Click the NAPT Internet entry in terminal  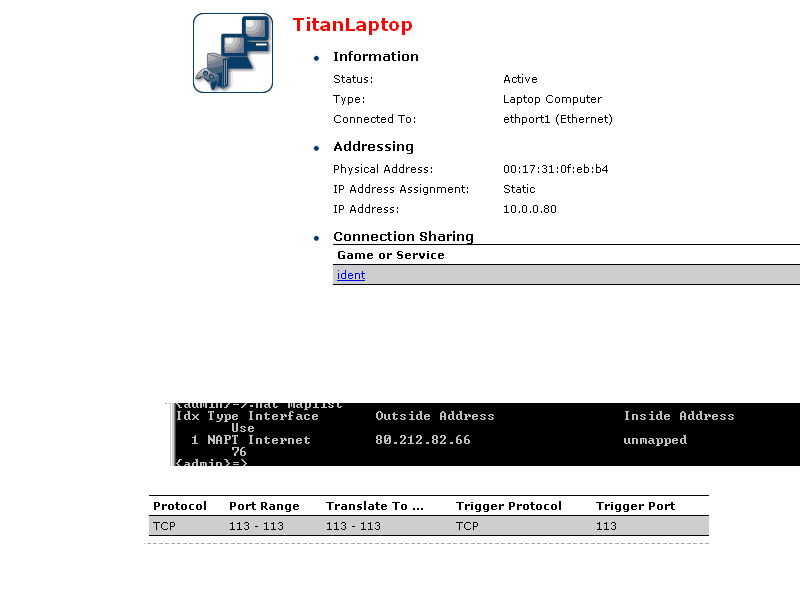(259, 440)
